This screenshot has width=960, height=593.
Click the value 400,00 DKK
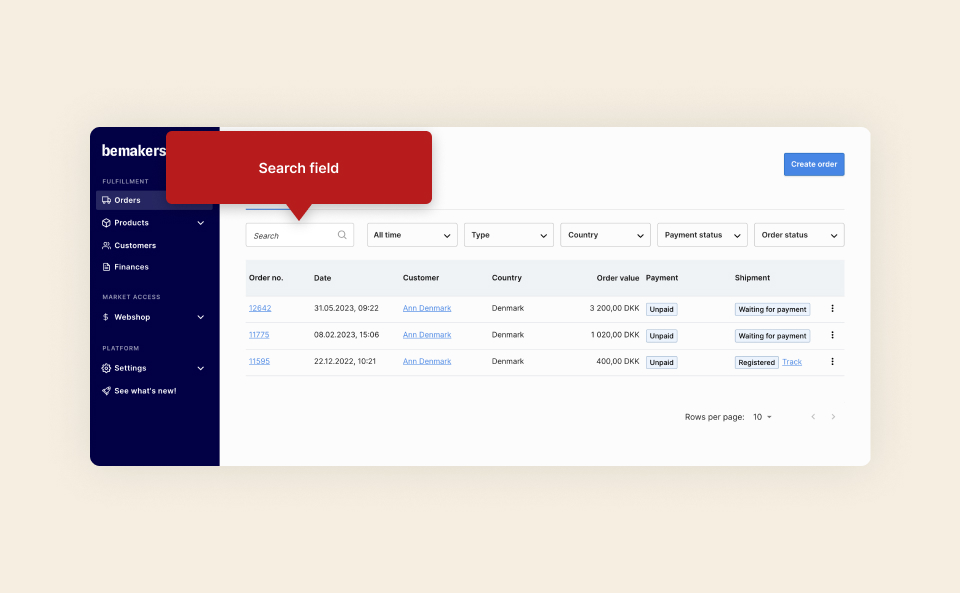618,362
